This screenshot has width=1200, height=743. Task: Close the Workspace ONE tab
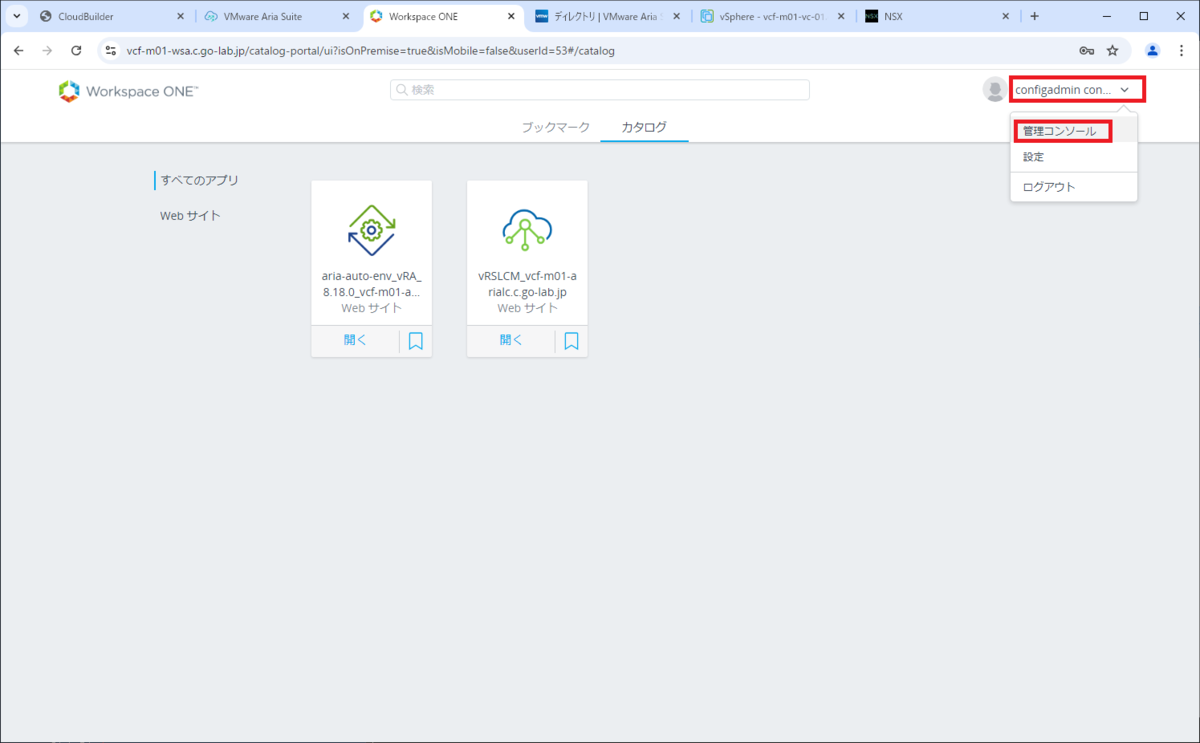(509, 16)
